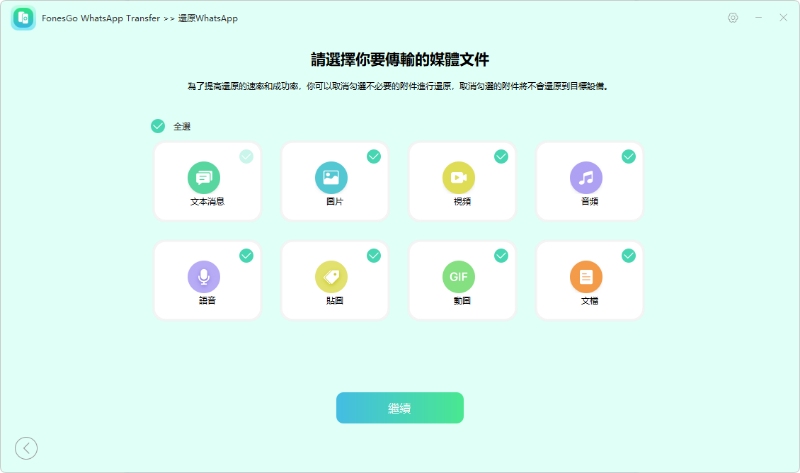Click the purple music note audio icon
Viewport: 800px width, 473px height.
coord(586,178)
